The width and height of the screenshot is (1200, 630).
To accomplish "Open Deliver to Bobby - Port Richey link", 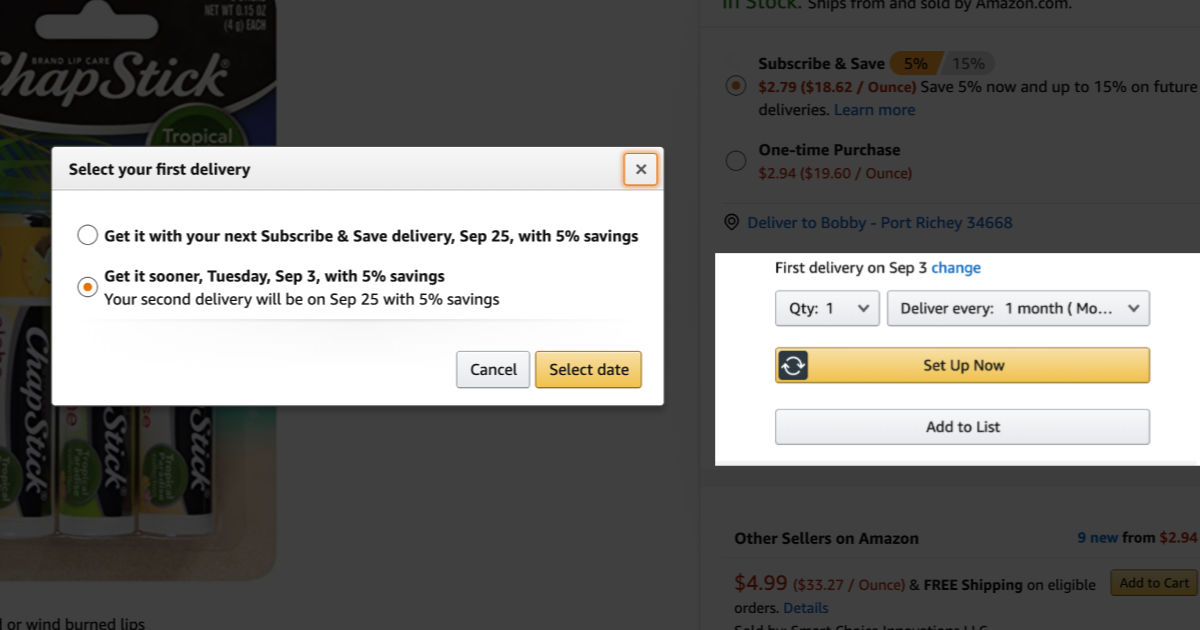I will tap(880, 222).
